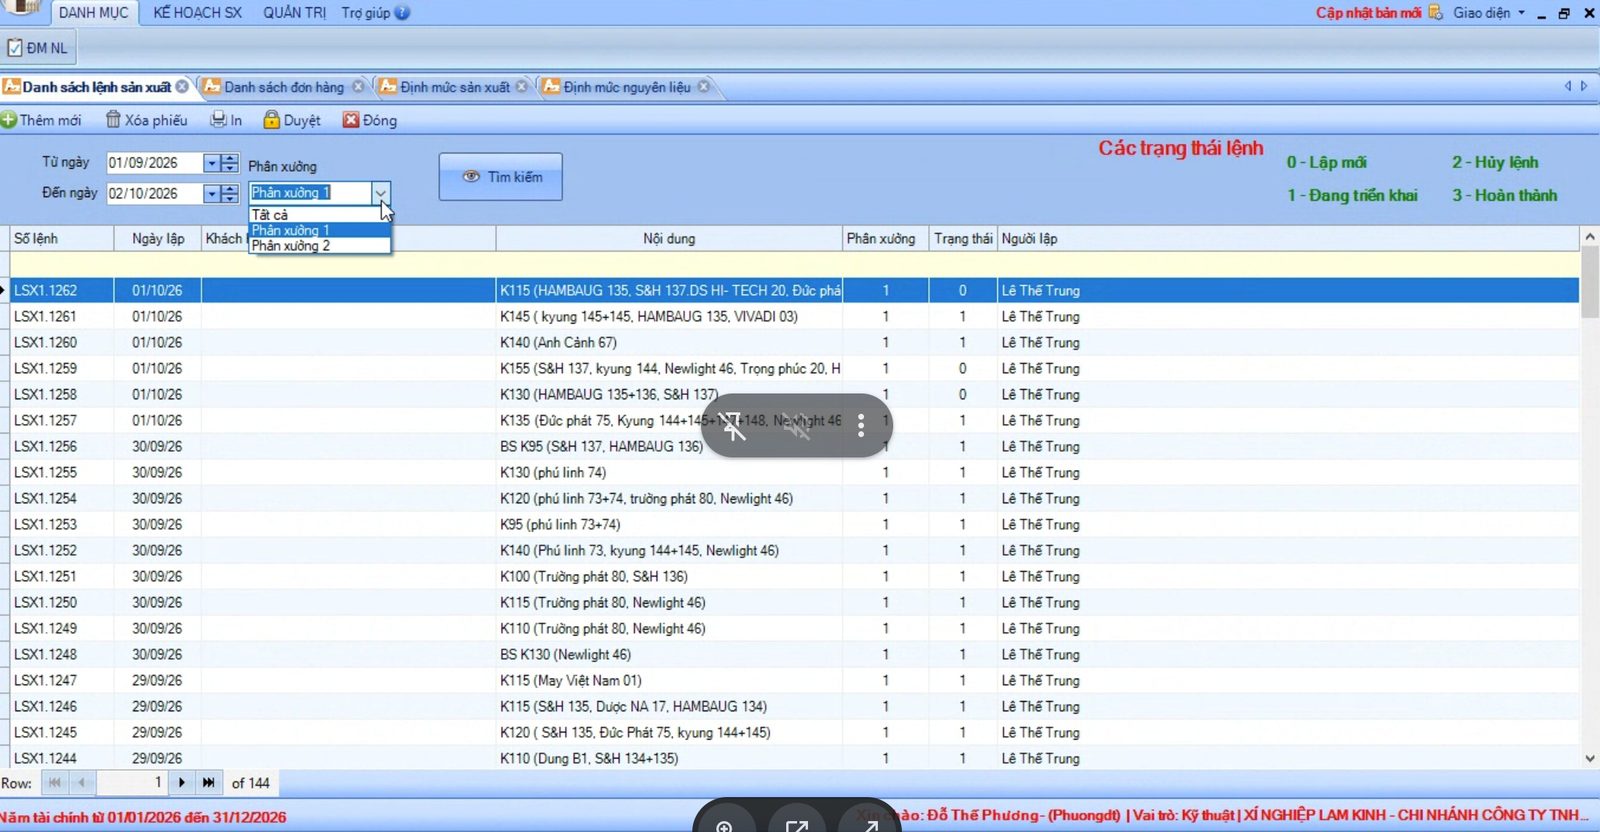
Task: Approve with the Duyệt lock button
Action: [x=292, y=120]
